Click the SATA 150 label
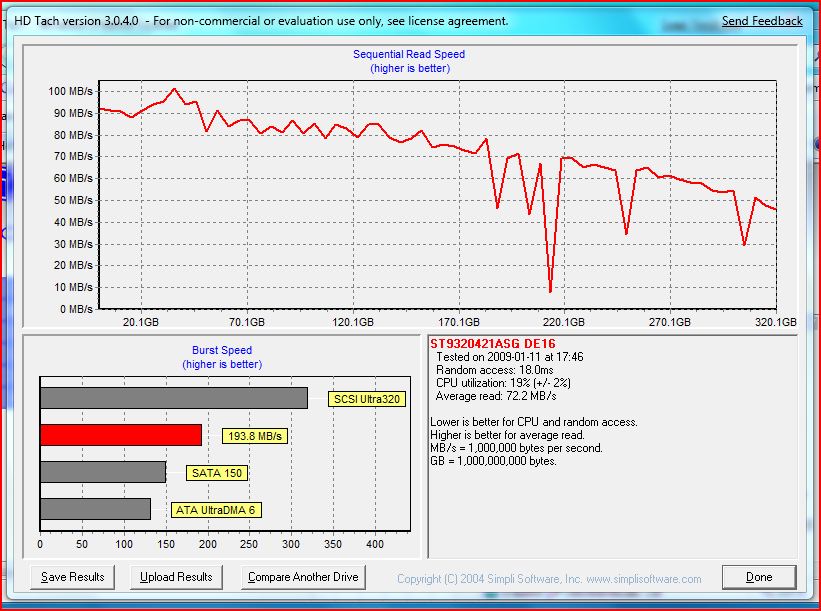821x611 pixels. coord(217,473)
